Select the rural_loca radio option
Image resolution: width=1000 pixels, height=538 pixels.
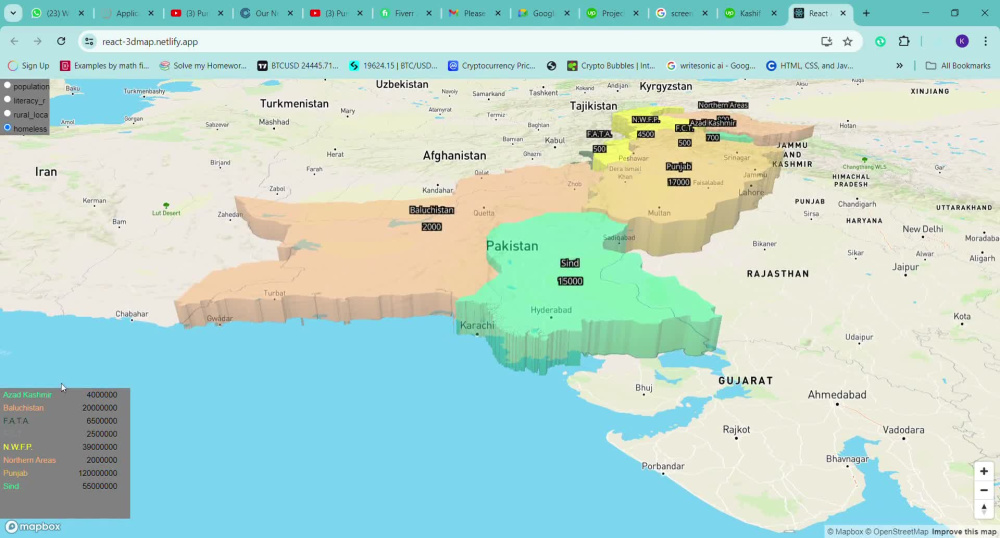8,113
